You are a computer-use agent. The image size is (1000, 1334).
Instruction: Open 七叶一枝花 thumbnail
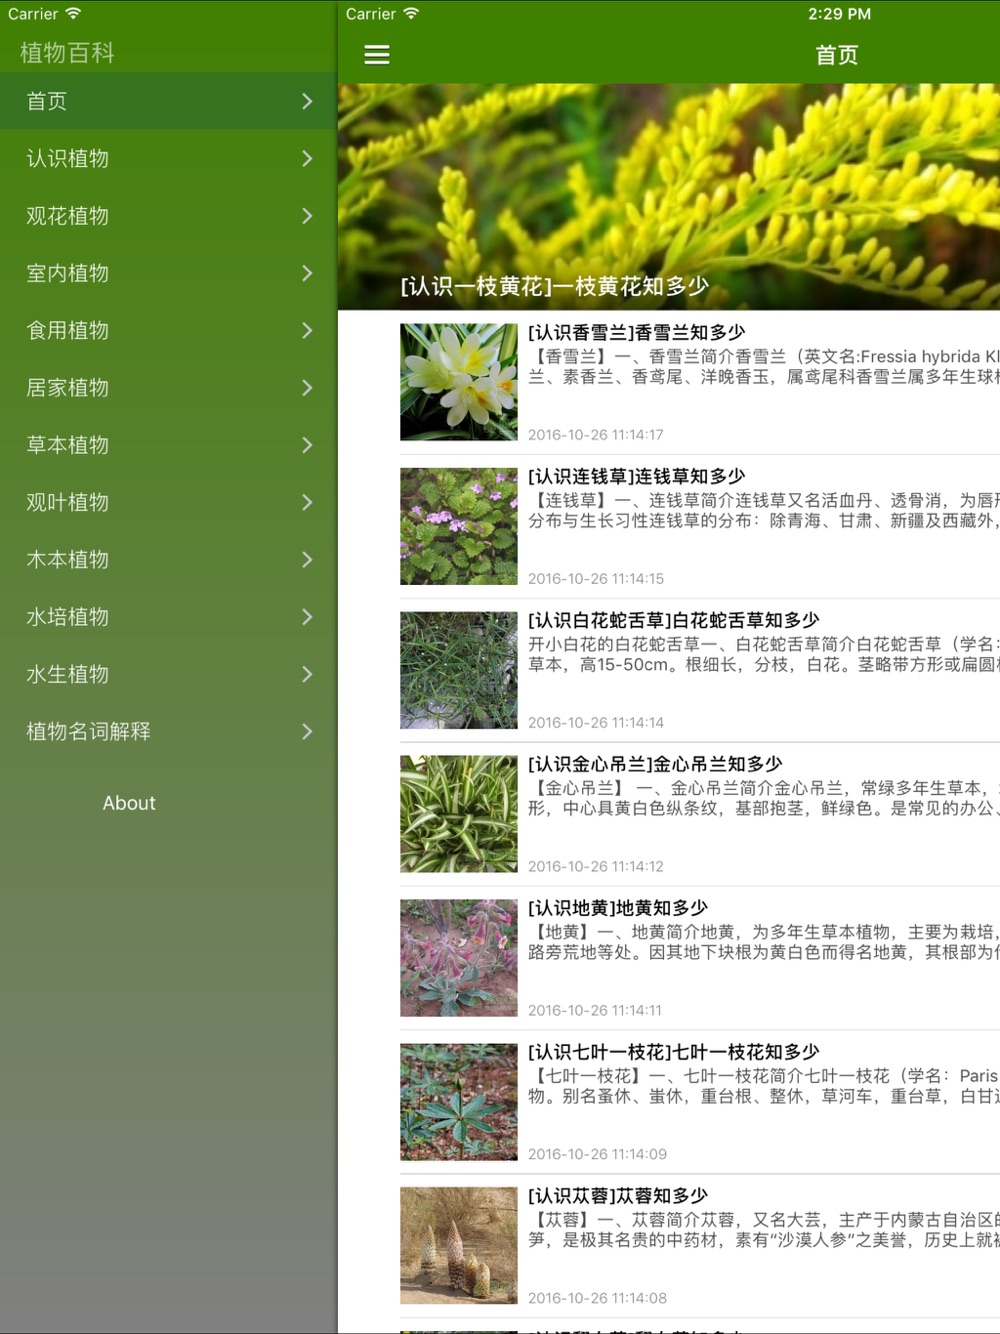pyautogui.click(x=459, y=1102)
